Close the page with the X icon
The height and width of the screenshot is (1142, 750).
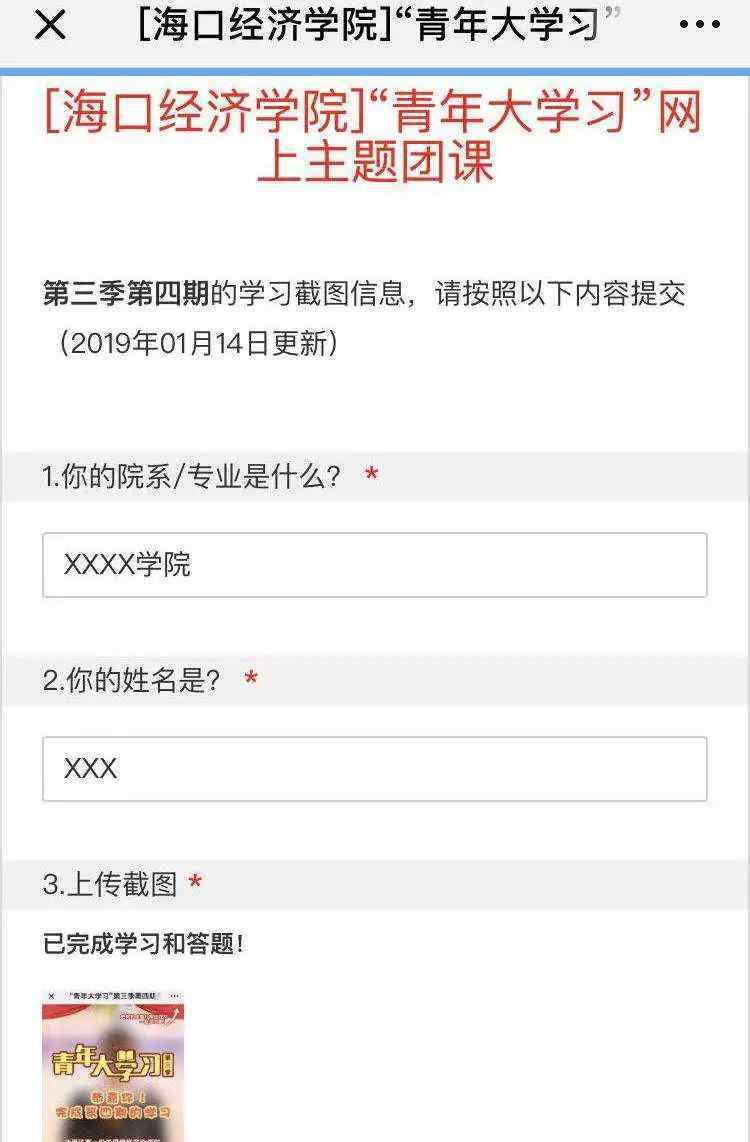pos(50,25)
